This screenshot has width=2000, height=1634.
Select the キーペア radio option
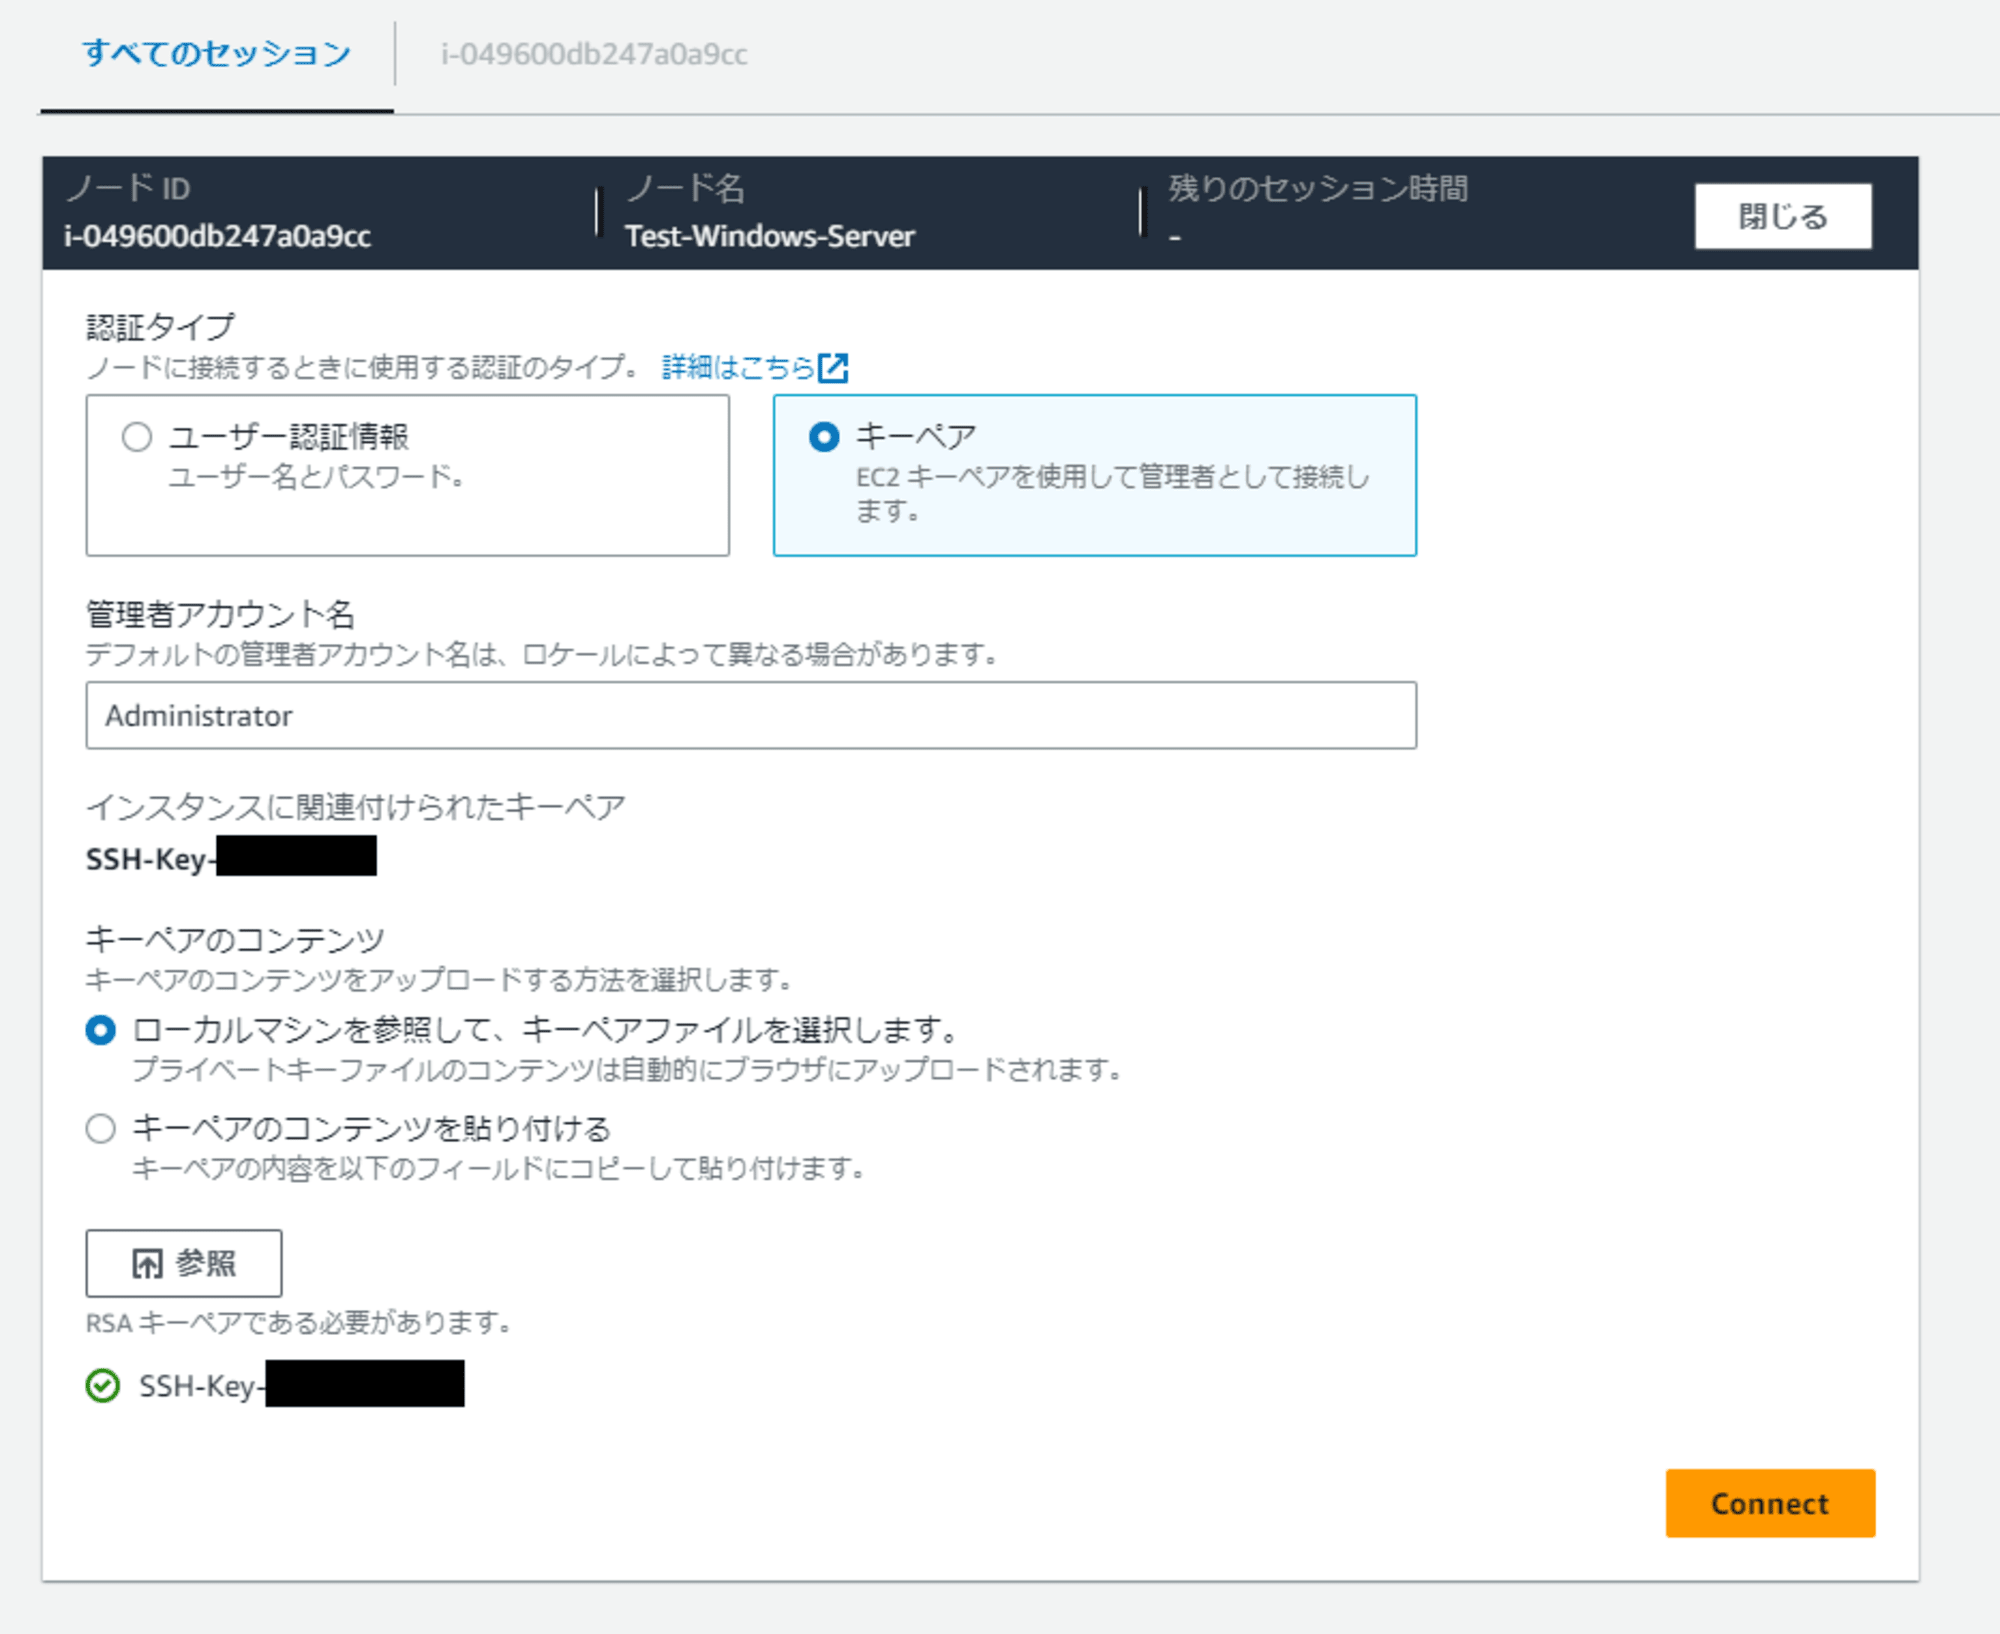[824, 437]
